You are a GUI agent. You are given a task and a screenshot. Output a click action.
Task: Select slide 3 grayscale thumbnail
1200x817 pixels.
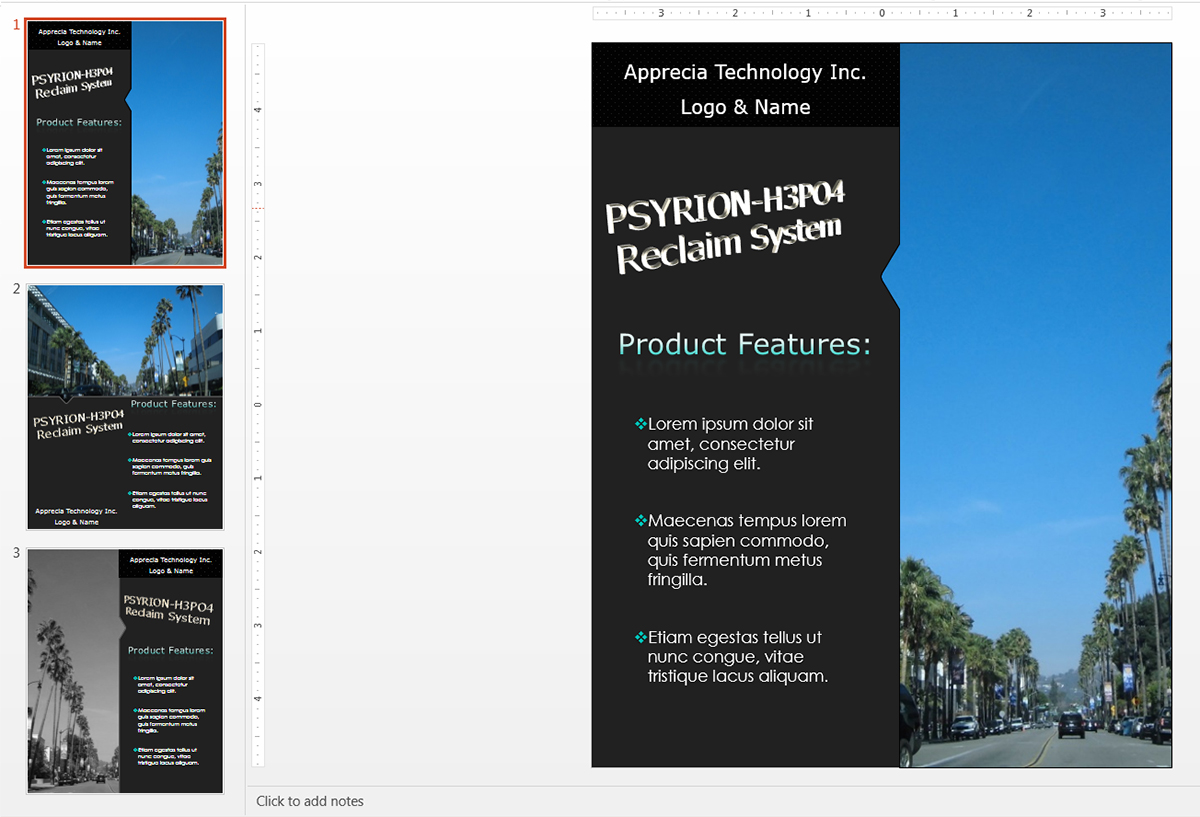[x=126, y=671]
